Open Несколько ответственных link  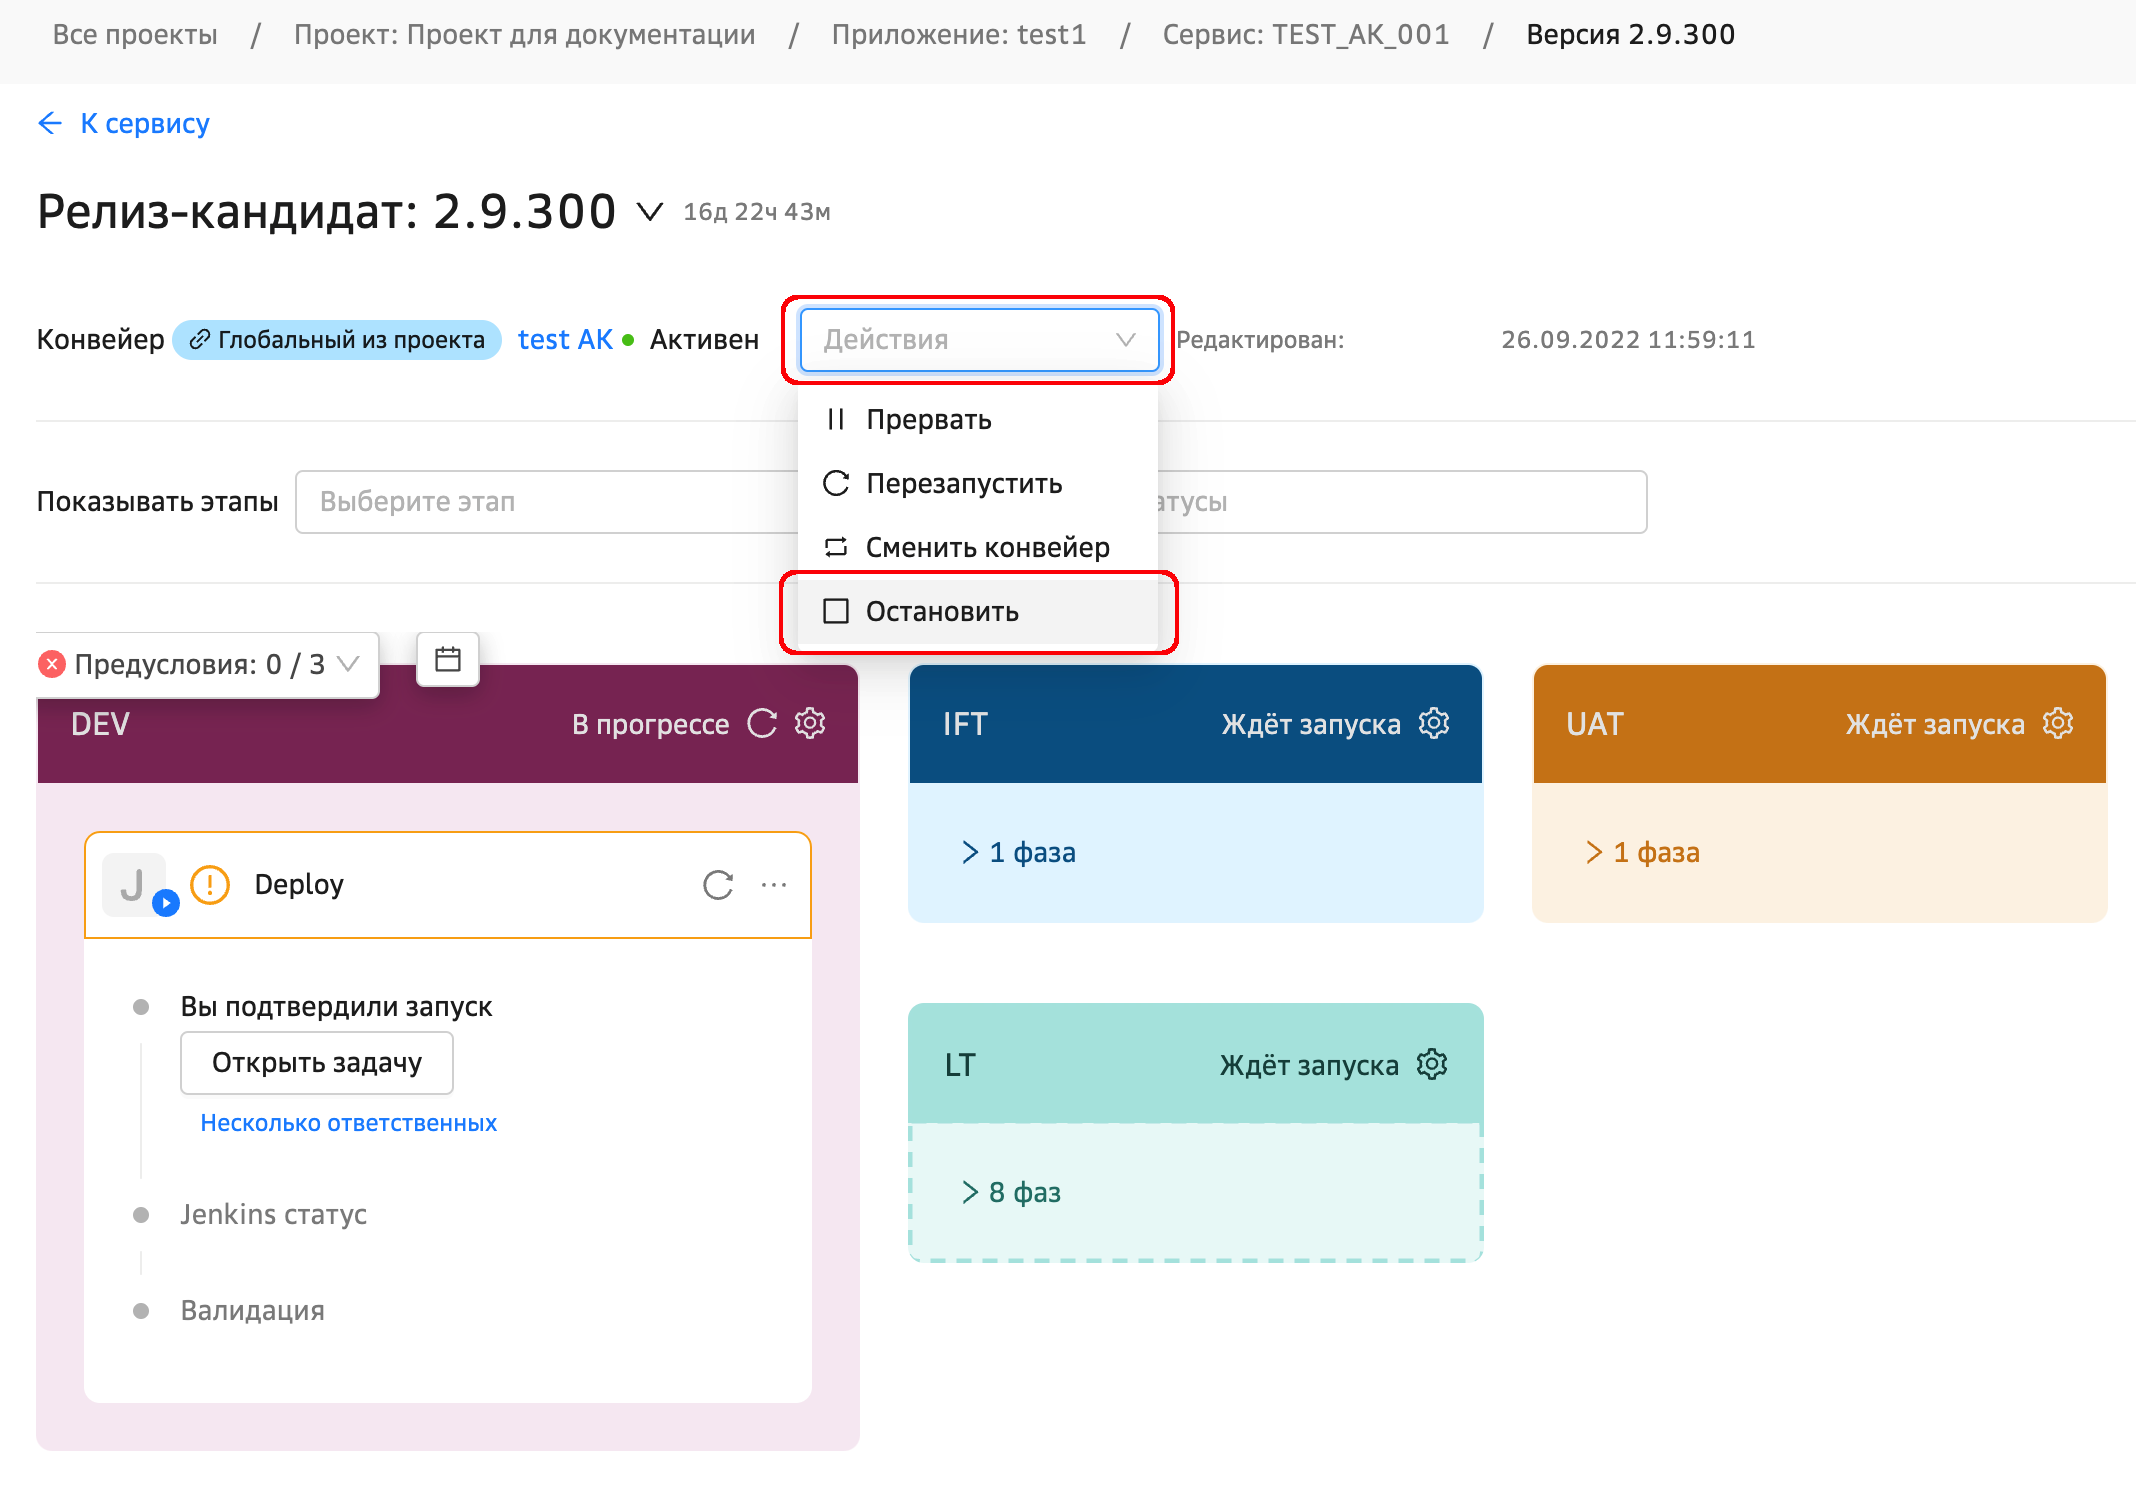pos(348,1123)
